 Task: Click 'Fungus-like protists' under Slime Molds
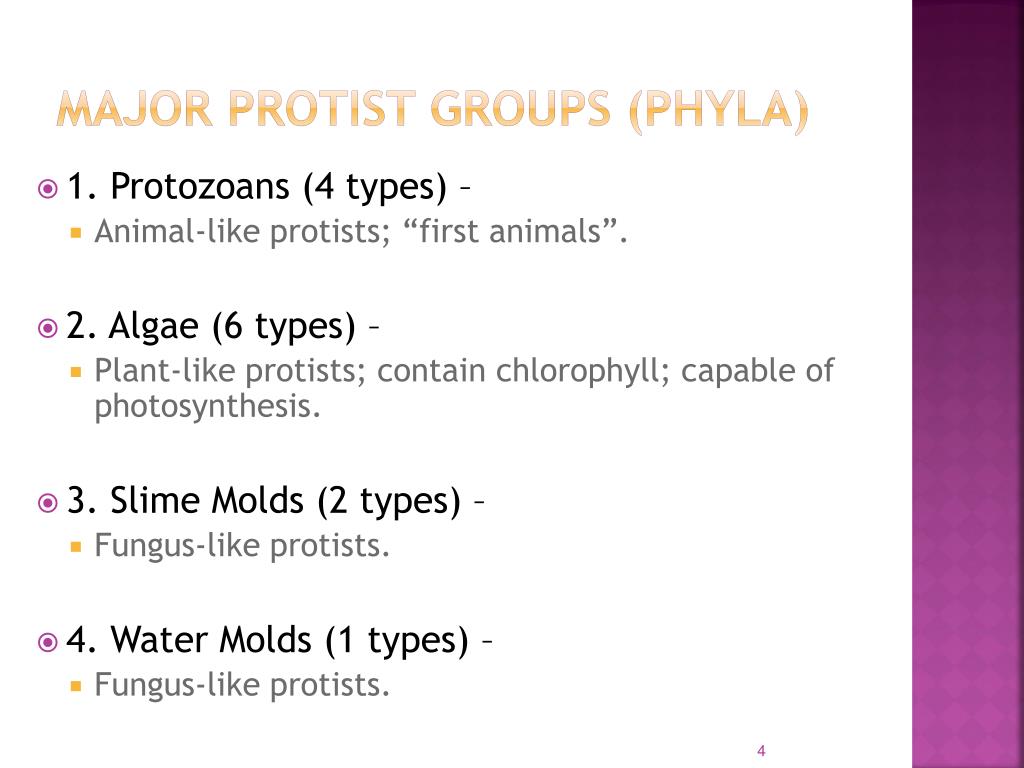[x=241, y=546]
